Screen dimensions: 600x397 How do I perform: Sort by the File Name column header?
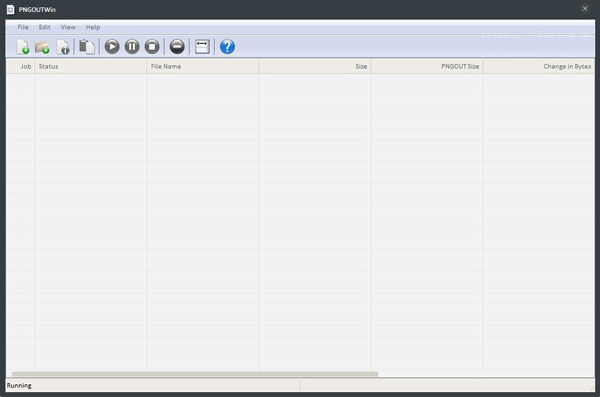coord(203,66)
